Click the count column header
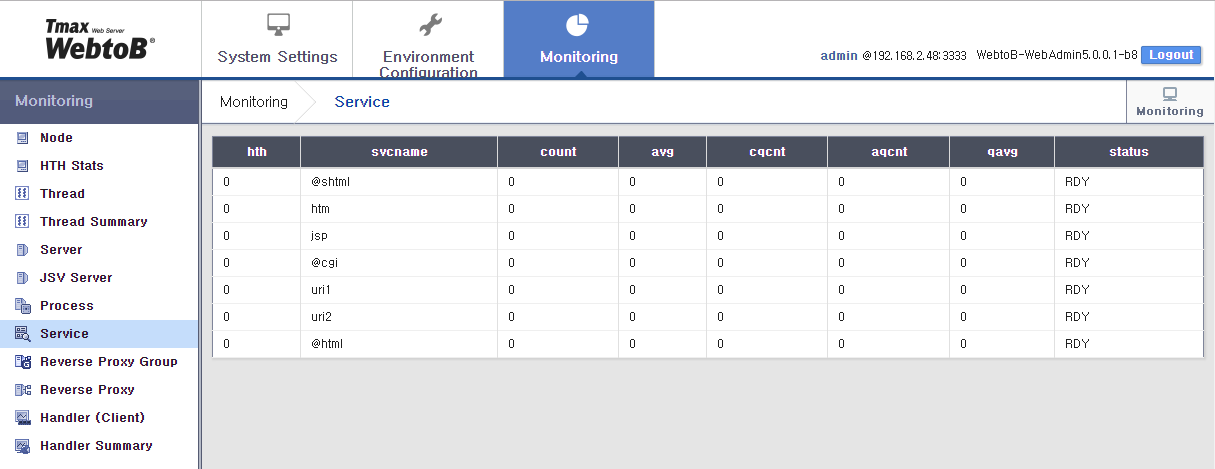This screenshot has height=469, width=1215. click(558, 152)
